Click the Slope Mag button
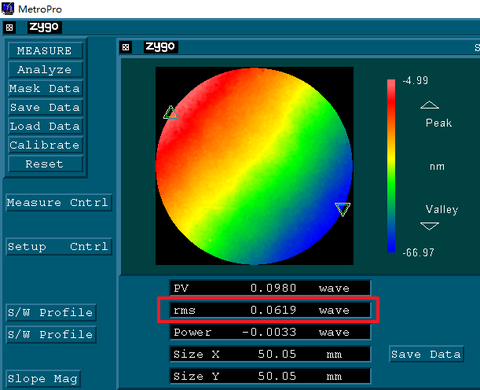The width and height of the screenshot is (480, 390). pos(43,379)
